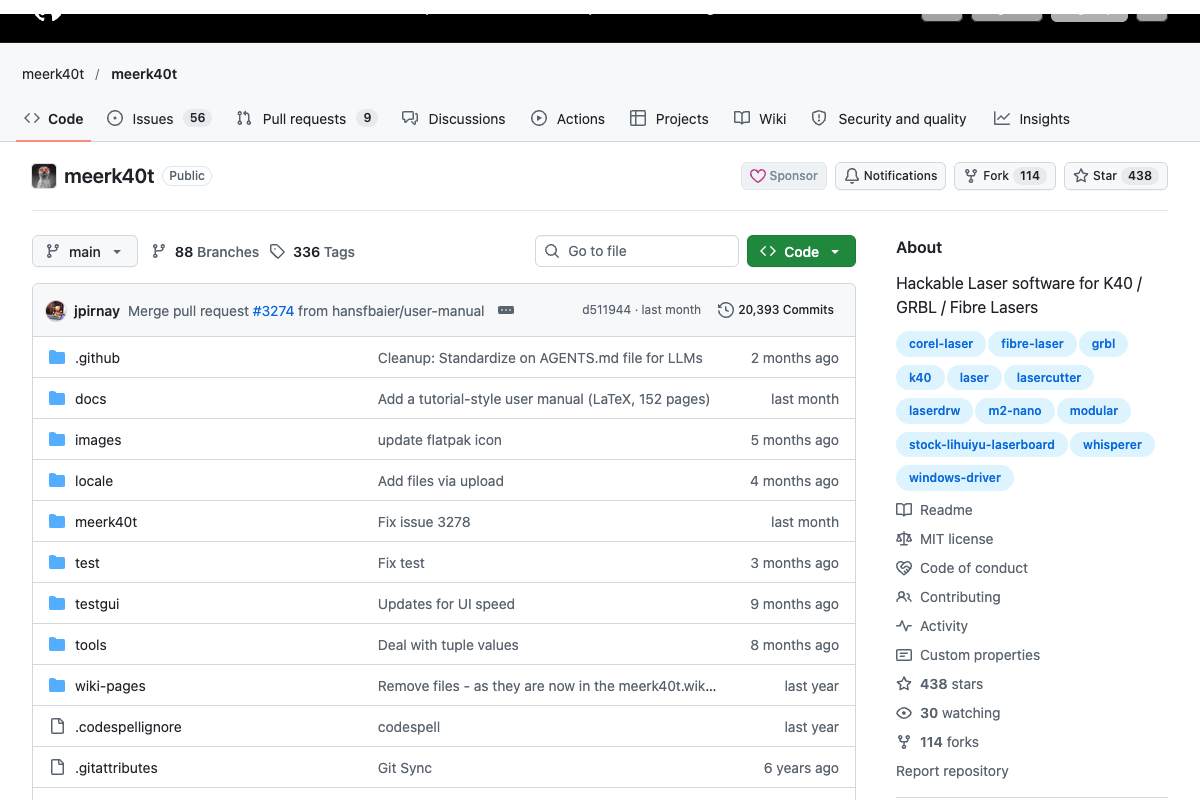The width and height of the screenshot is (1200, 800).
Task: Star the repository with Star button
Action: [1115, 176]
